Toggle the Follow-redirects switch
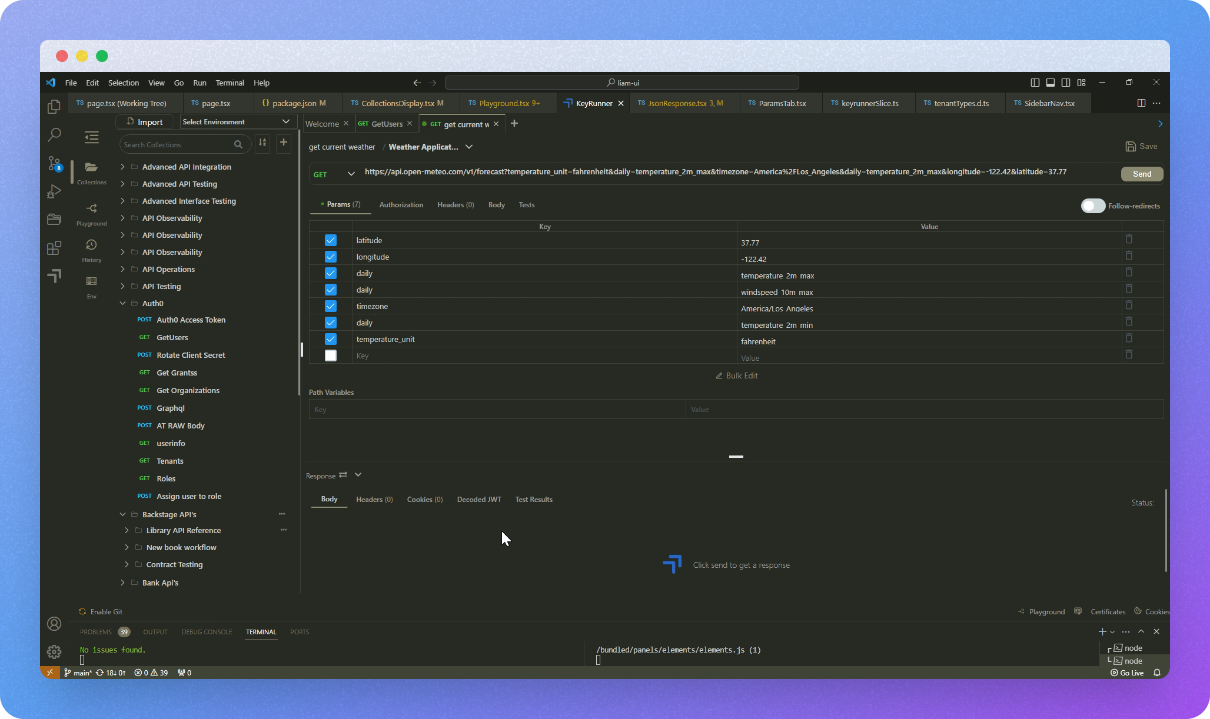Viewport: 1210px width, 719px height. click(1092, 205)
